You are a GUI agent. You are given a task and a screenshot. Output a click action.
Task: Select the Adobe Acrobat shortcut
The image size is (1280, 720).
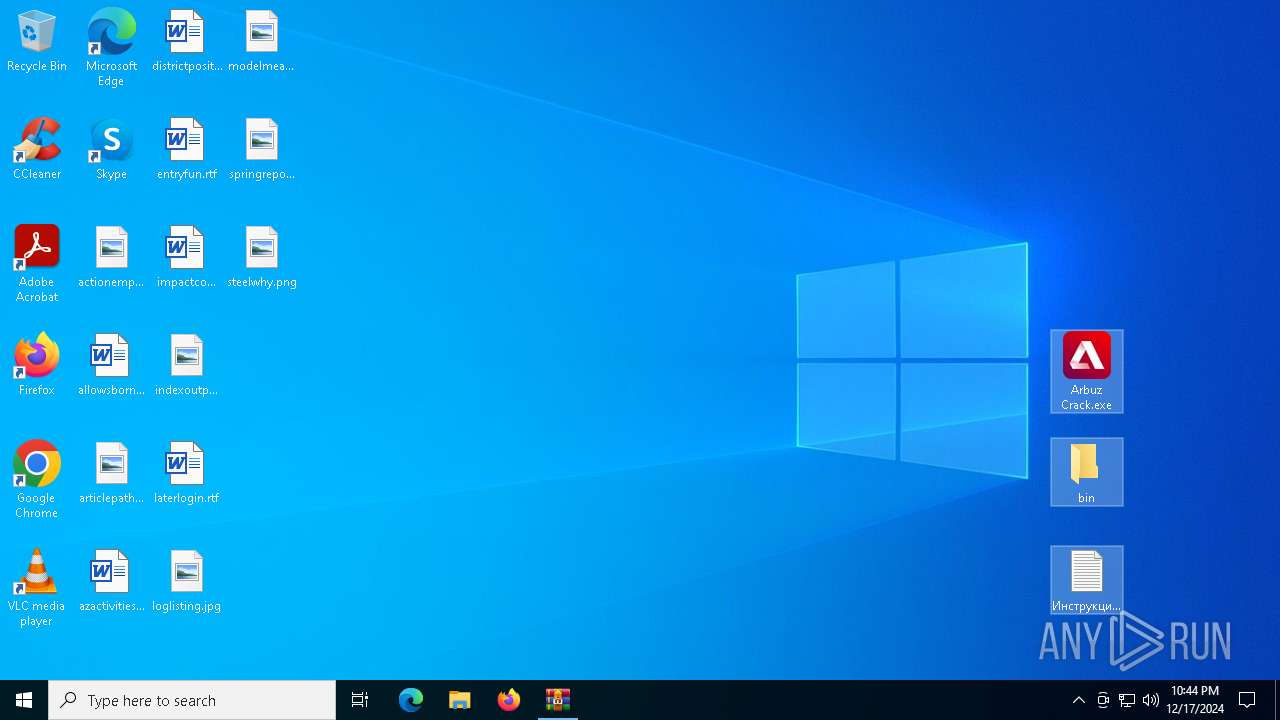pyautogui.click(x=37, y=264)
